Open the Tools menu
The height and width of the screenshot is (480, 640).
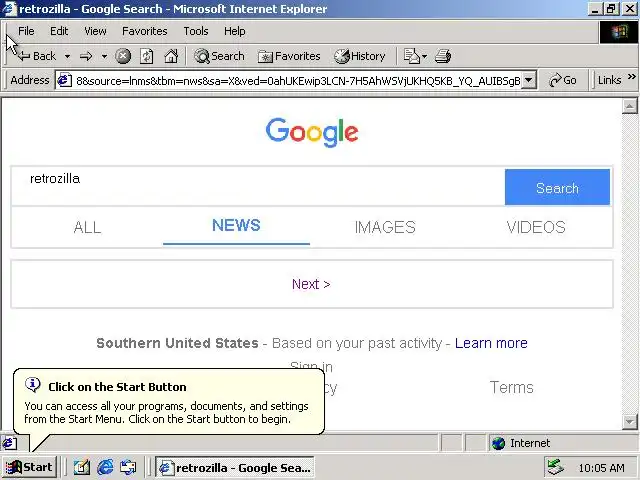[x=196, y=31]
